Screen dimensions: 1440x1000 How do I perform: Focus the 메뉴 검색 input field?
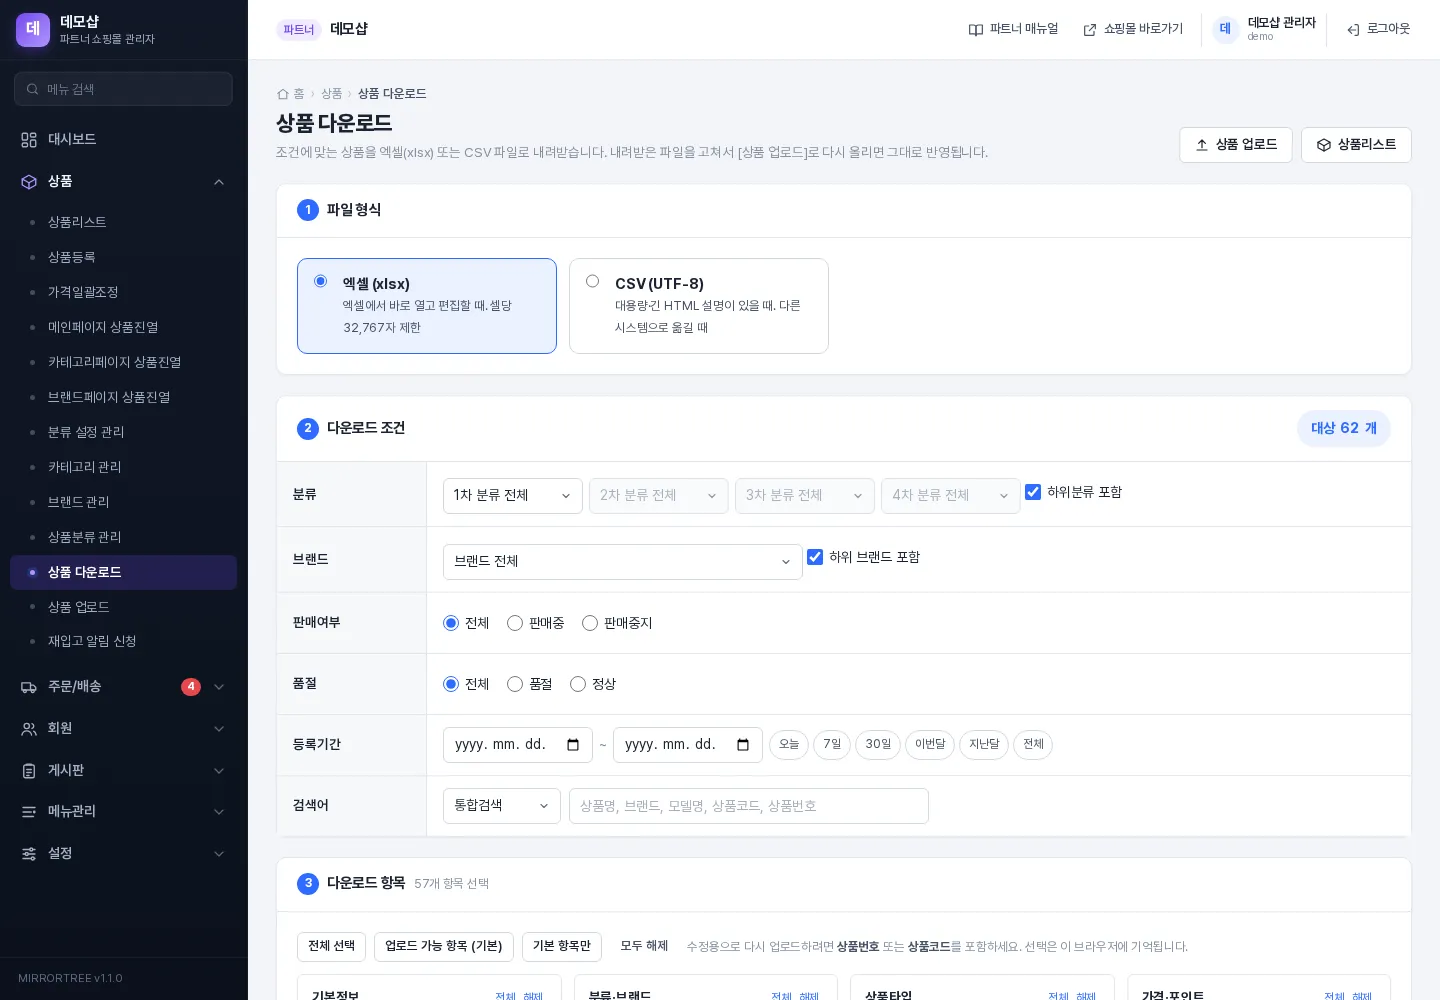coord(123,89)
